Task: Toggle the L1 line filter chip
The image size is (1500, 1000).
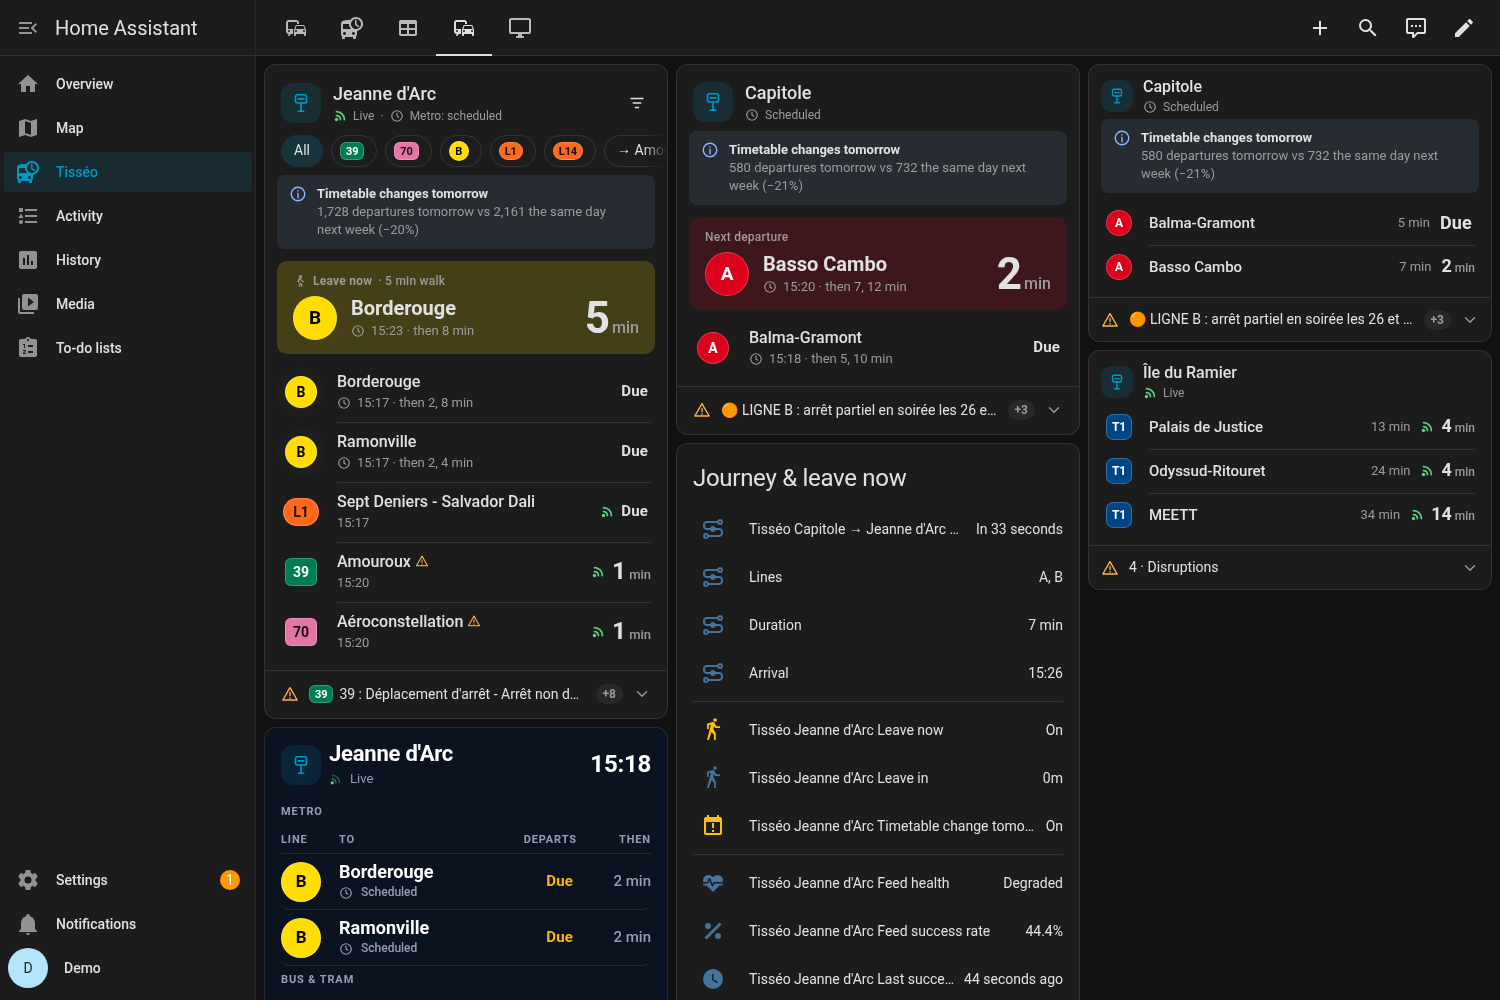Action: 511,151
